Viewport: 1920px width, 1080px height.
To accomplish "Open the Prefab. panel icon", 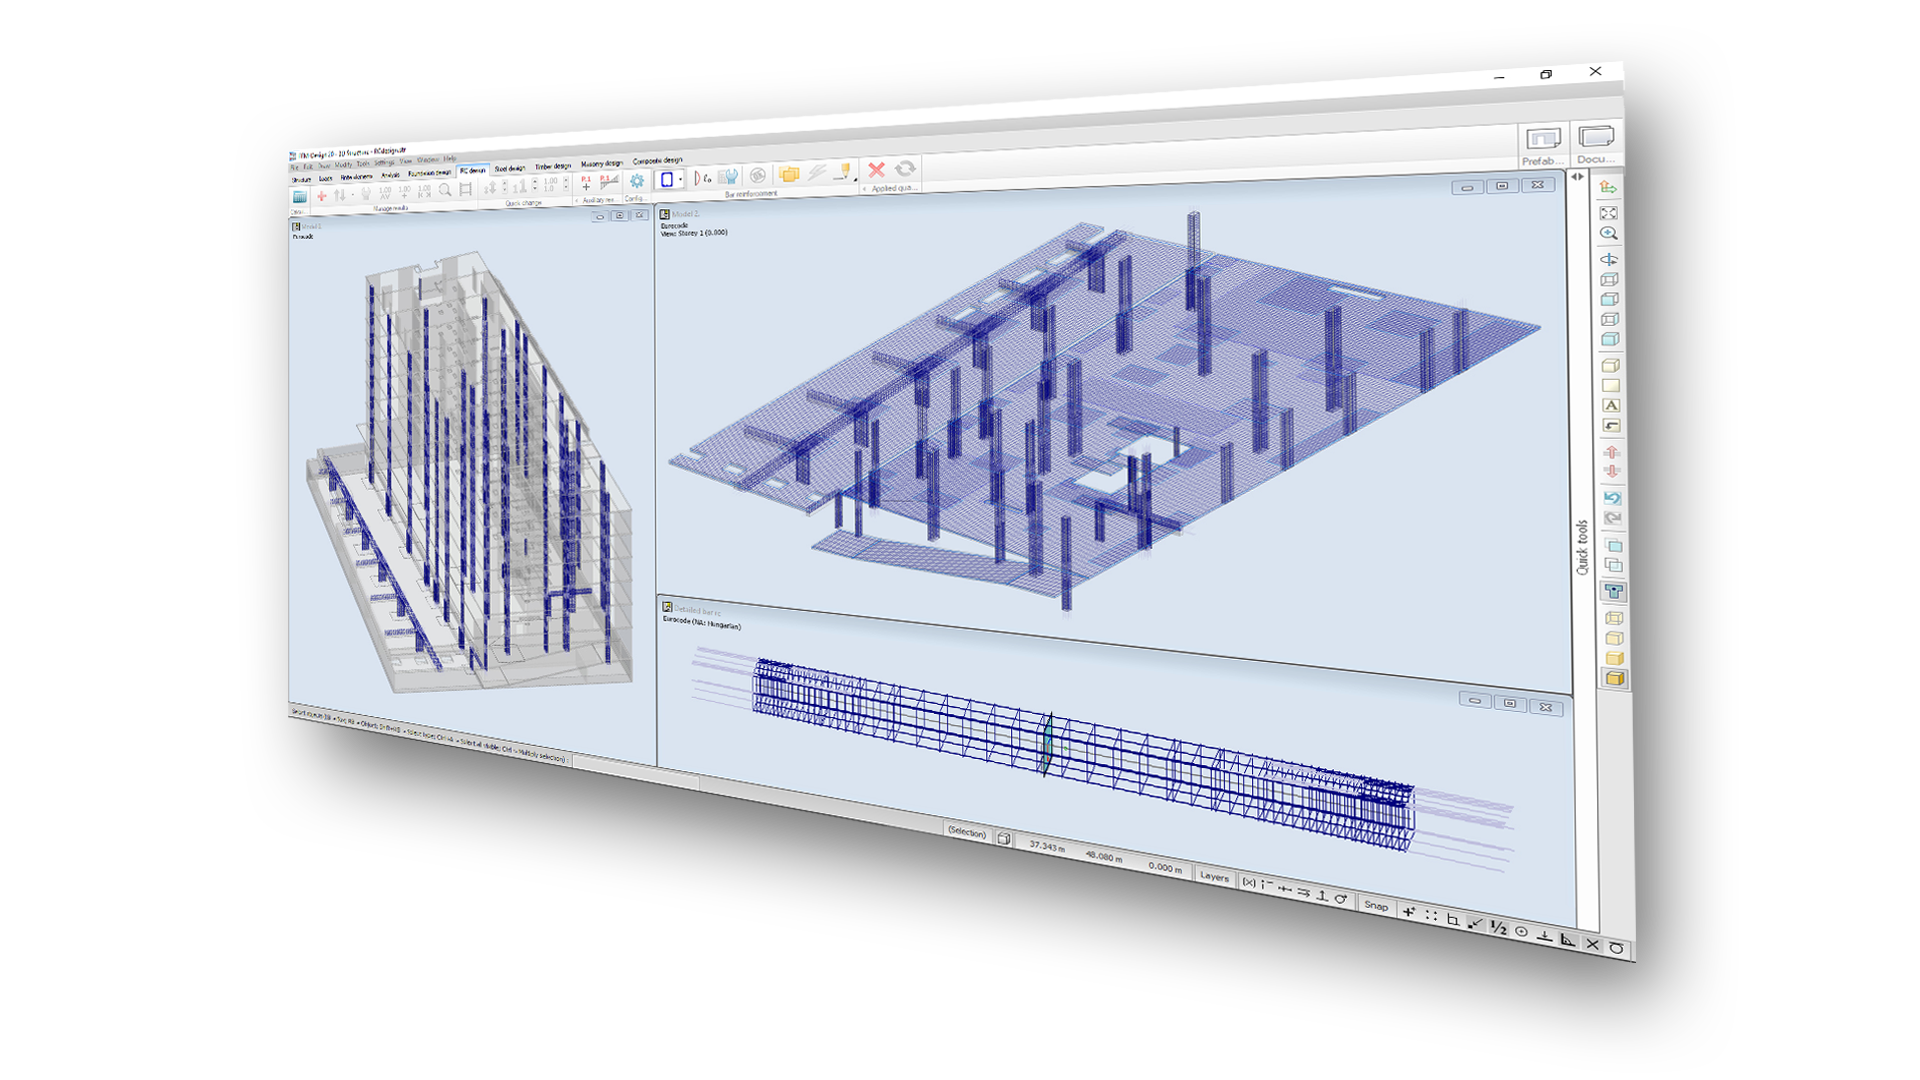I will 1543,140.
